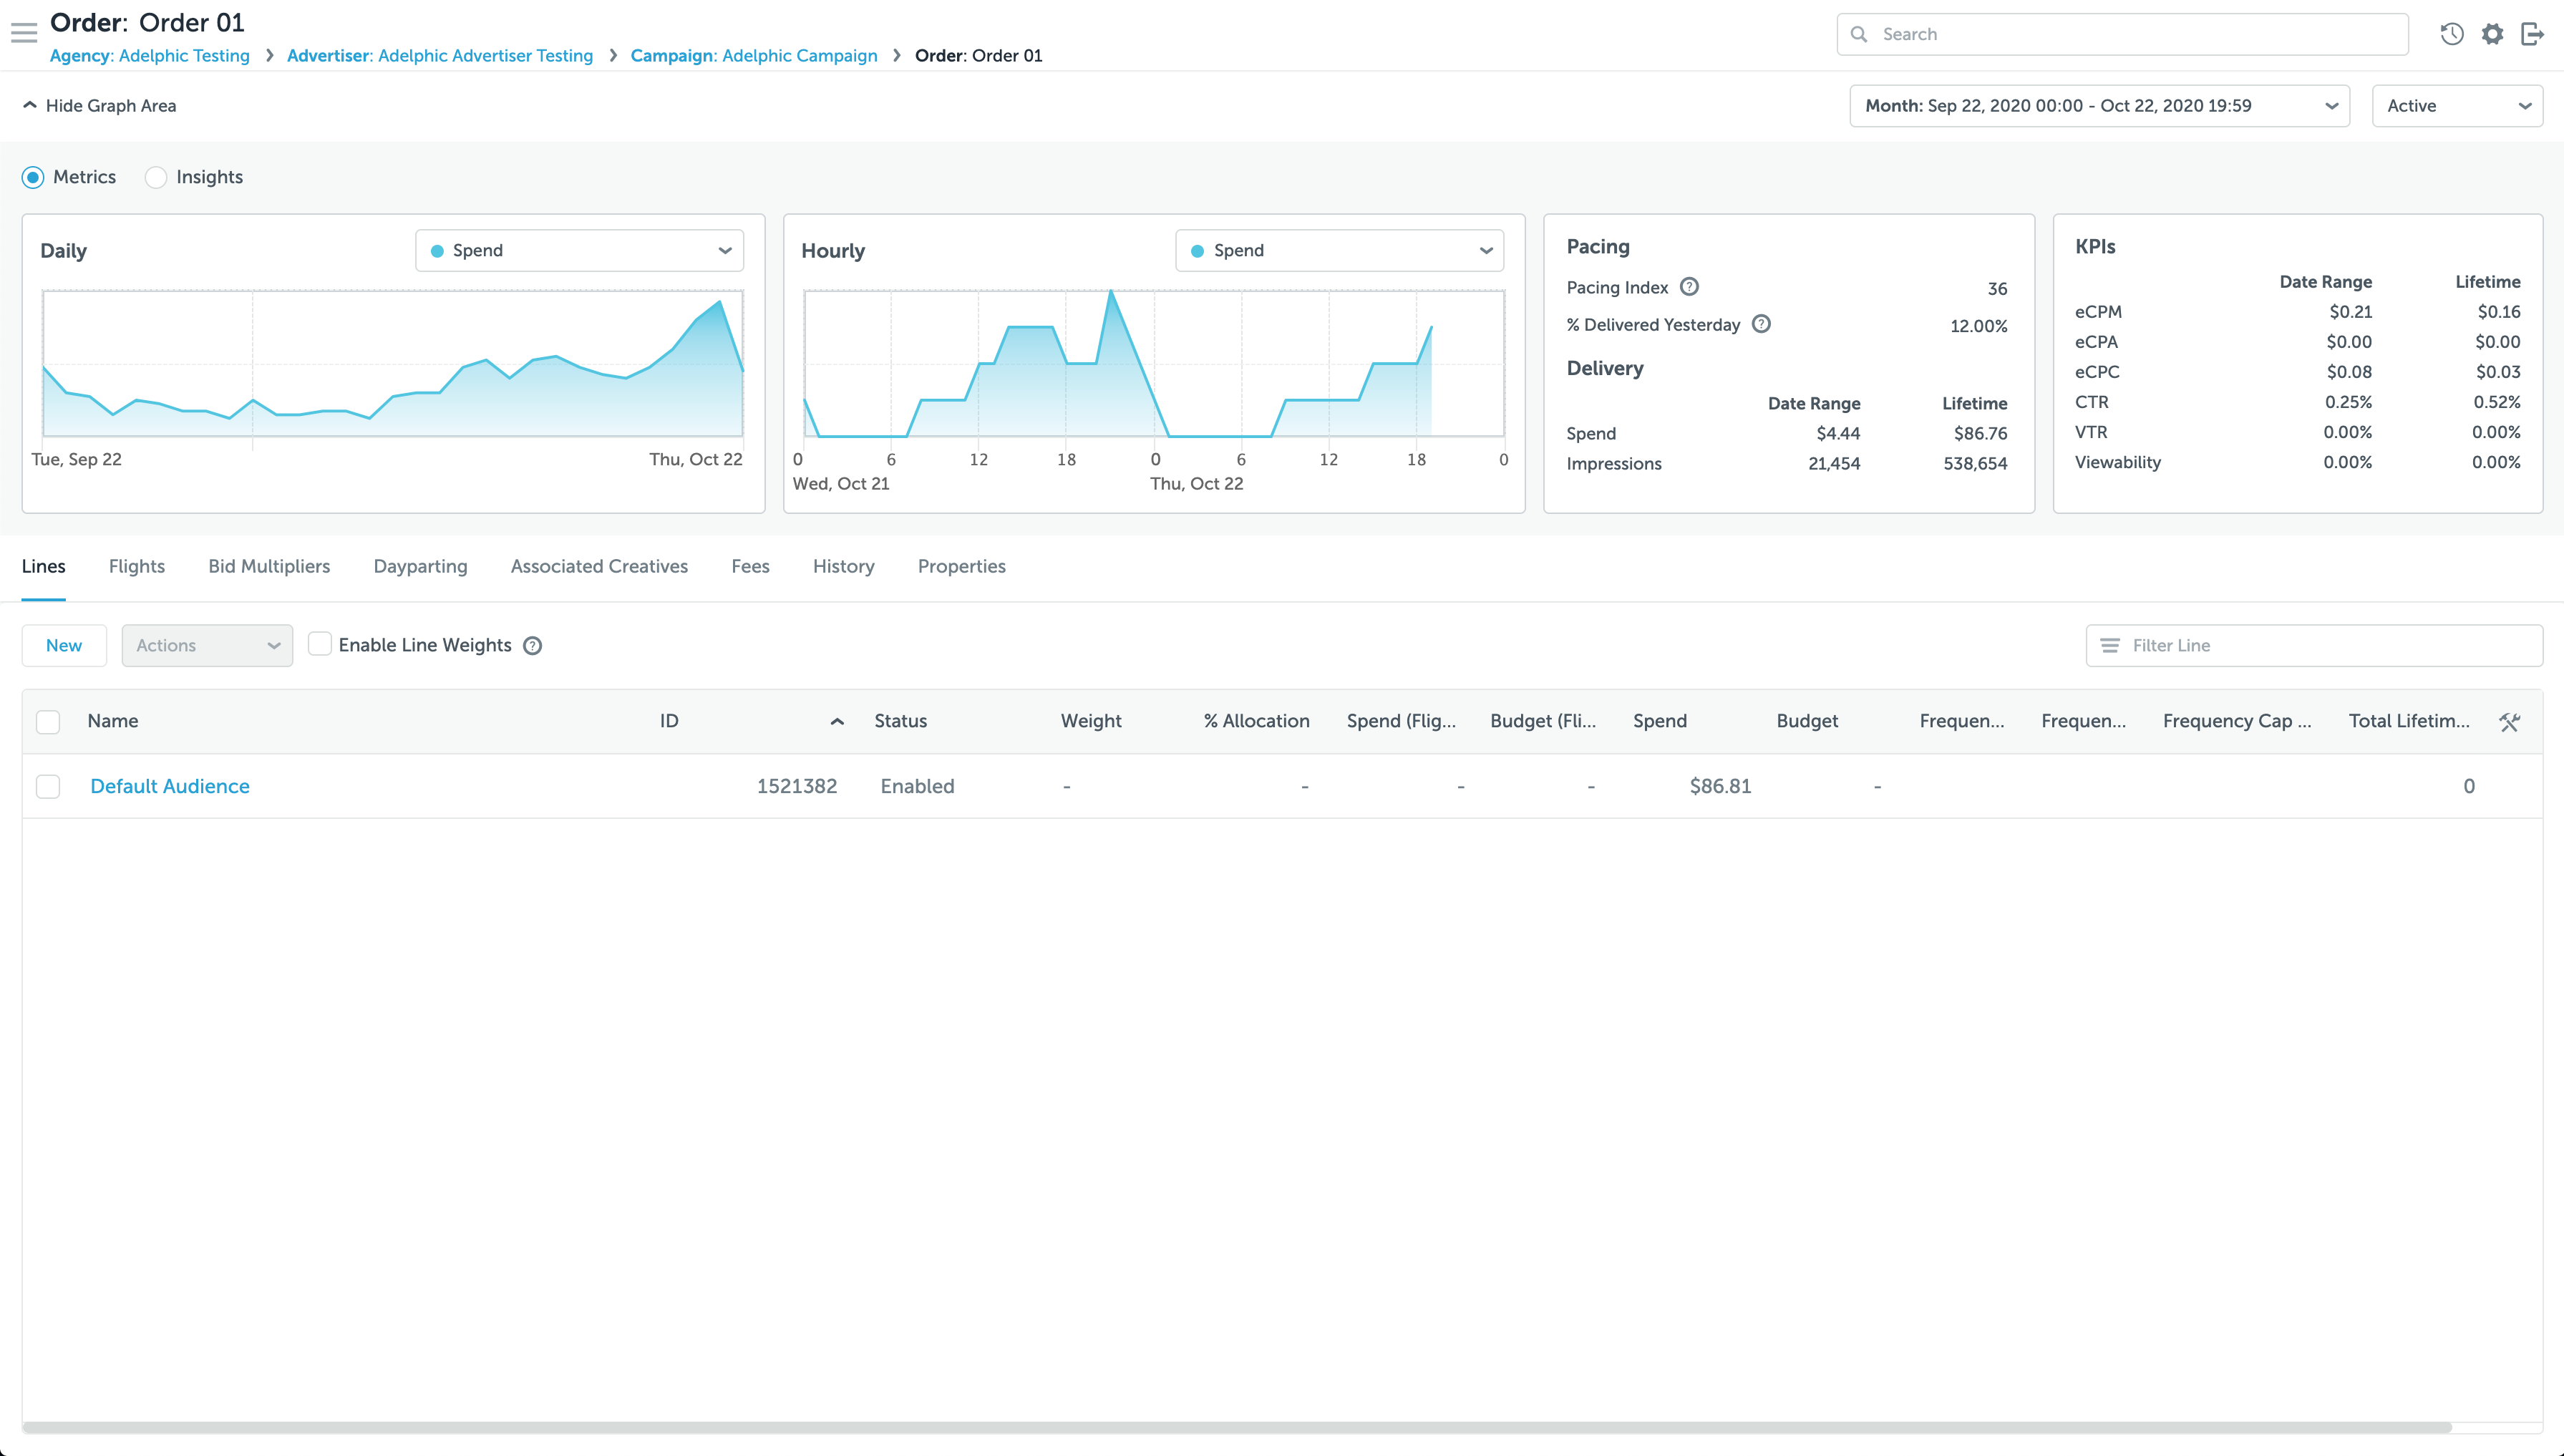Click the Pacing Index help icon

[1690, 286]
